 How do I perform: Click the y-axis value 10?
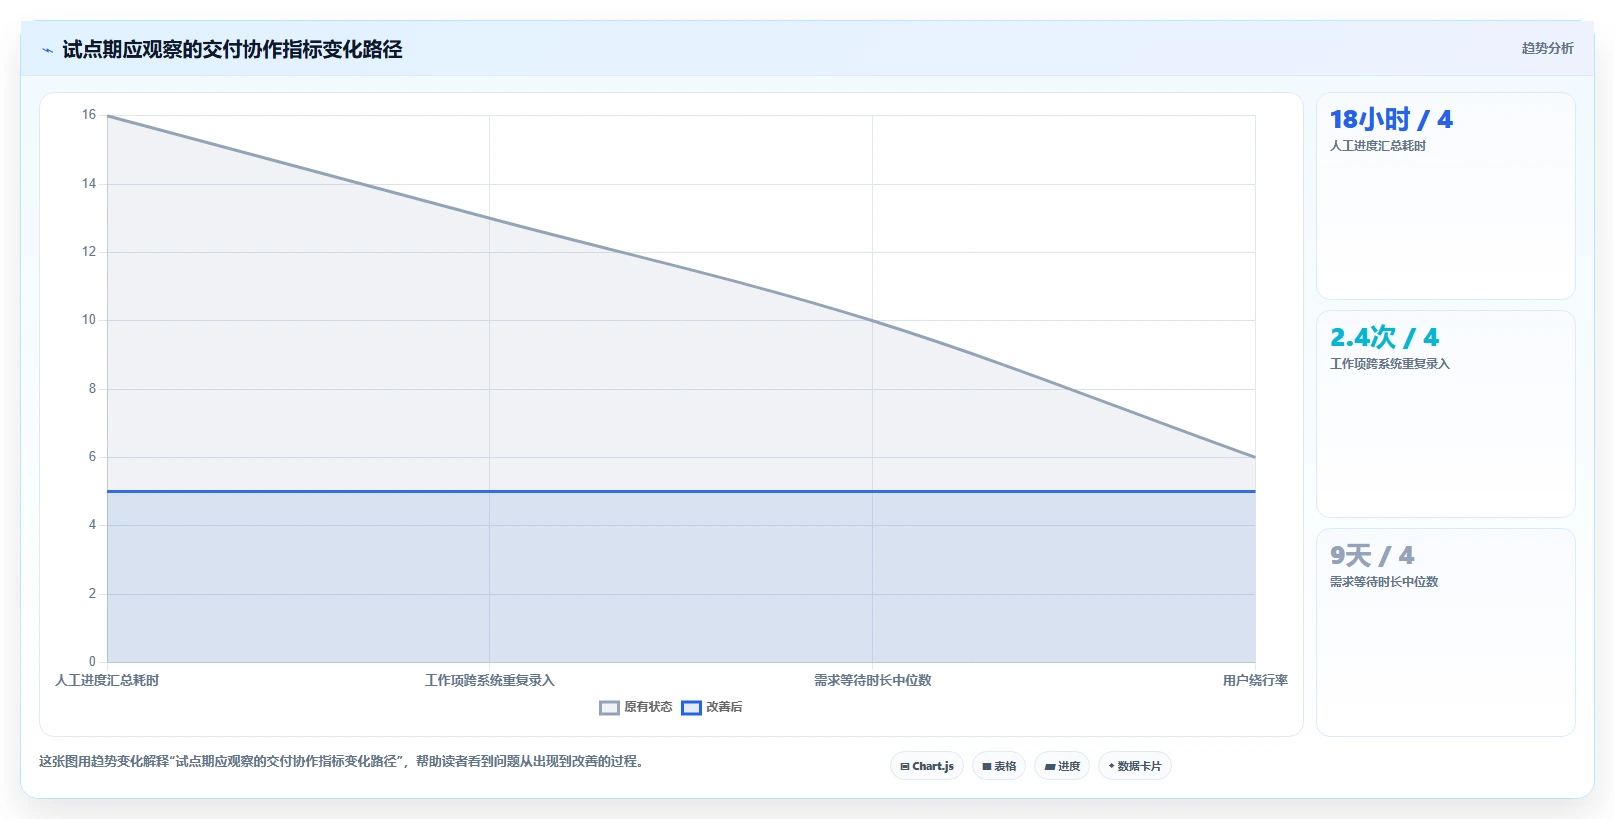pos(89,320)
